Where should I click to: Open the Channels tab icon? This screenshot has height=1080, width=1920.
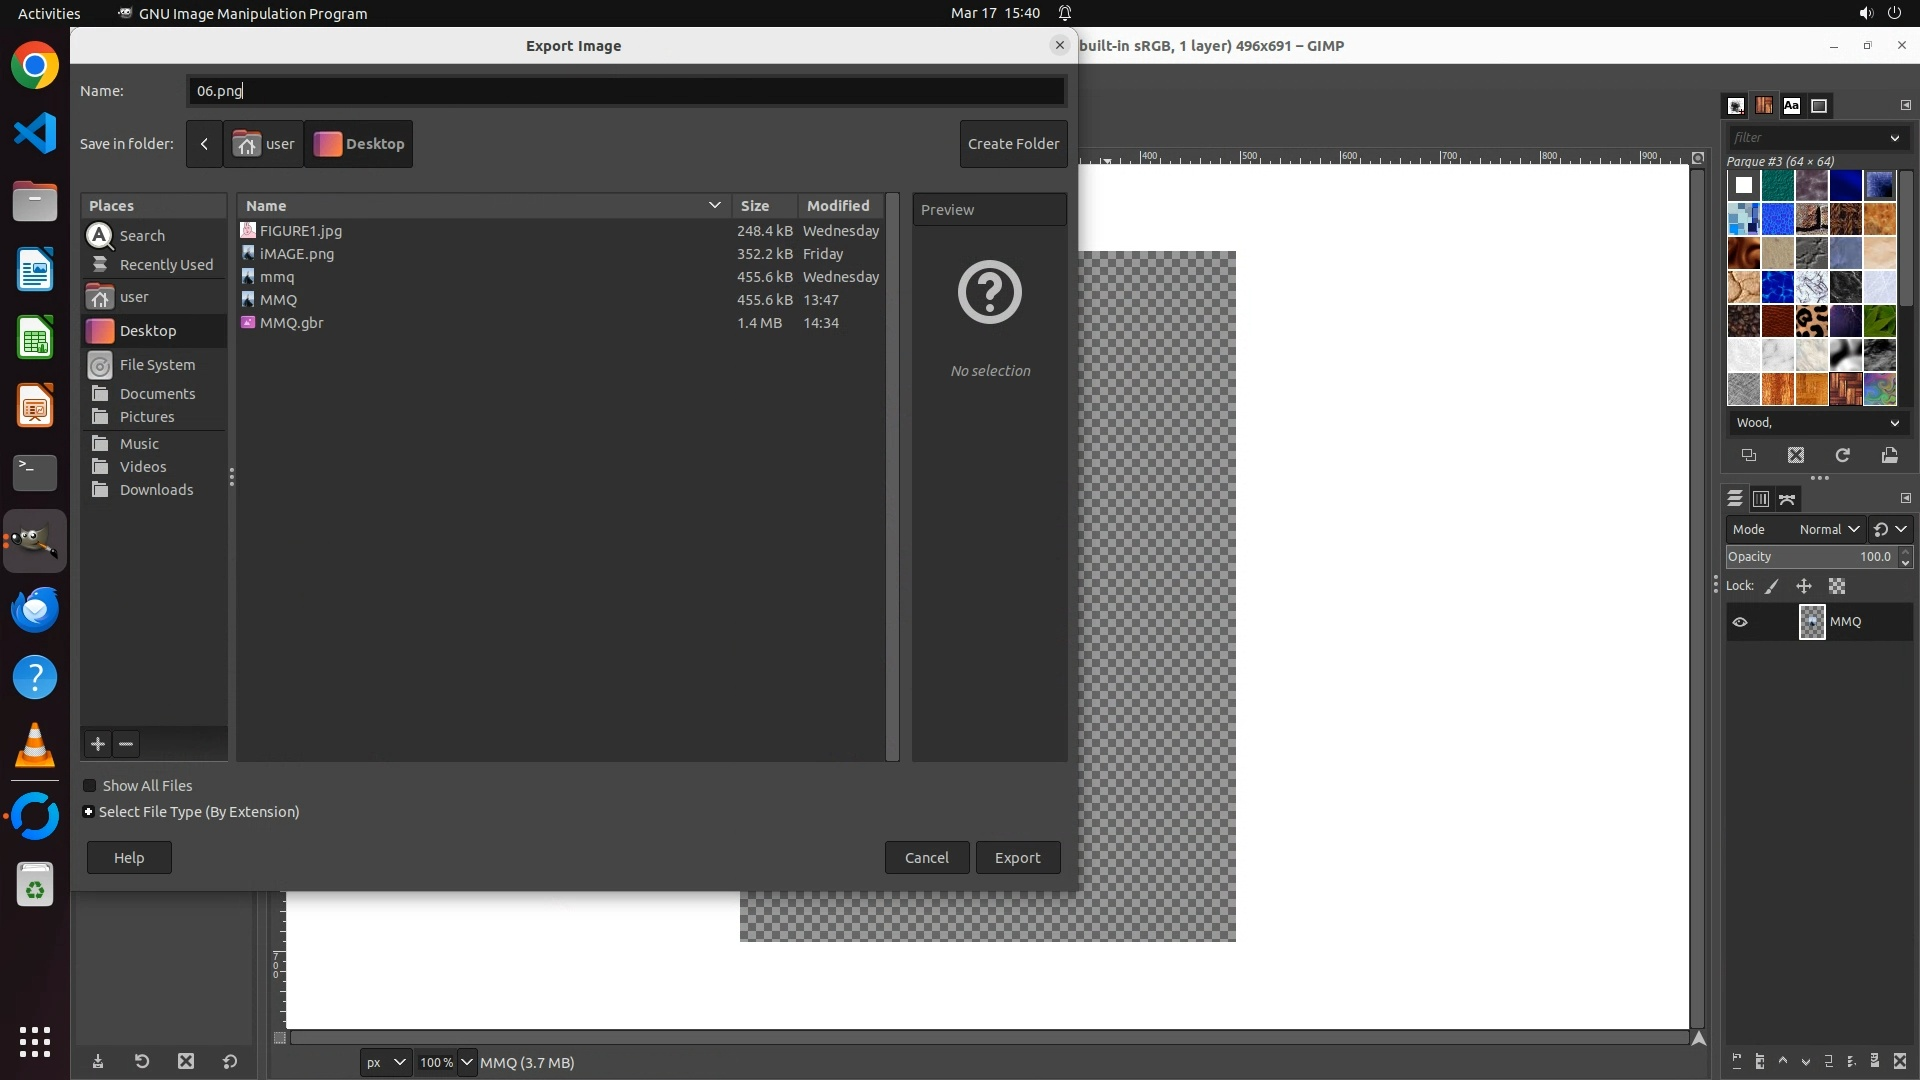[x=1761, y=499]
